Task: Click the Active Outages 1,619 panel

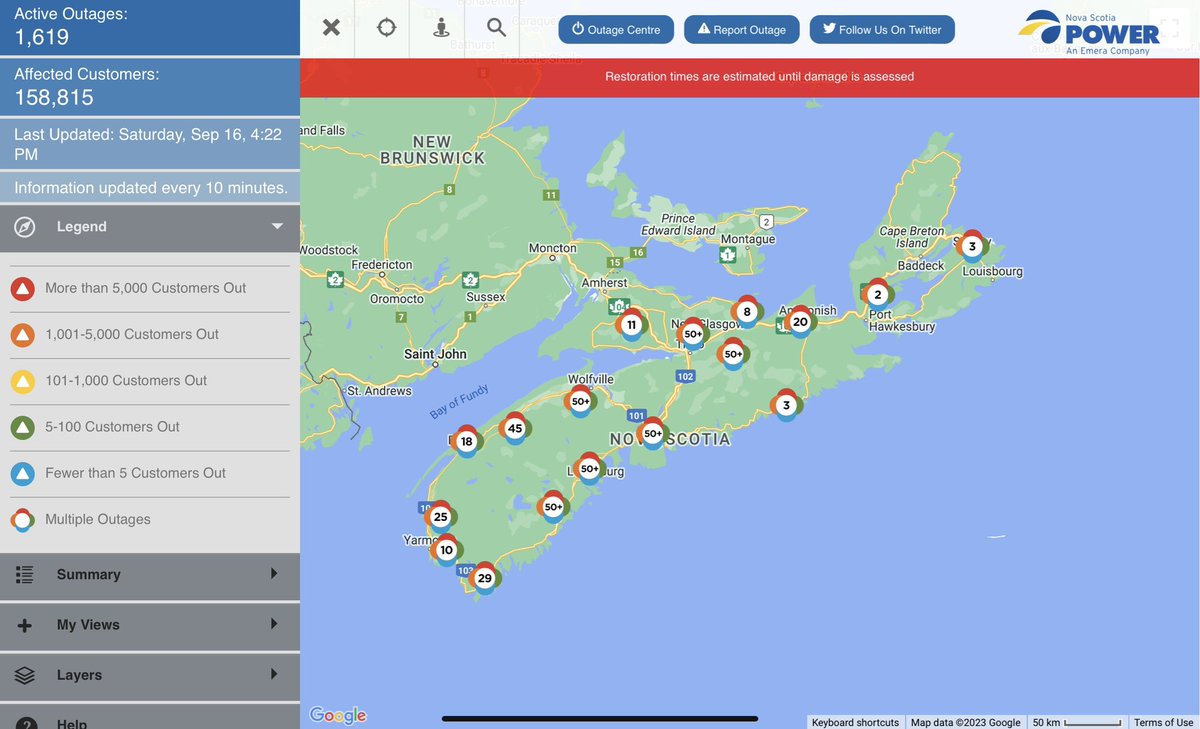Action: [x=150, y=28]
